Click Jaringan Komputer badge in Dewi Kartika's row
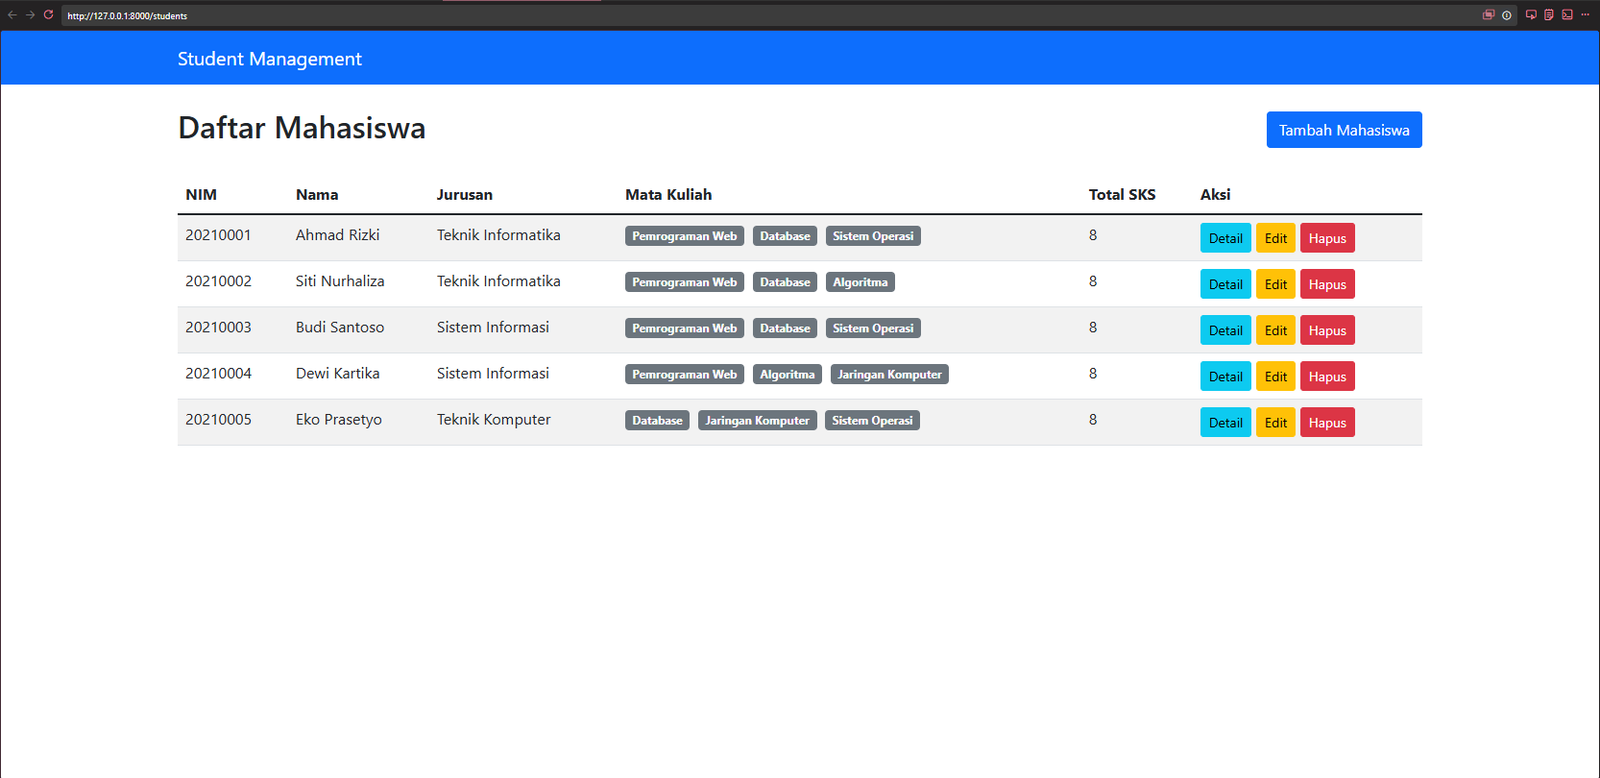The height and width of the screenshot is (778, 1600). (890, 374)
